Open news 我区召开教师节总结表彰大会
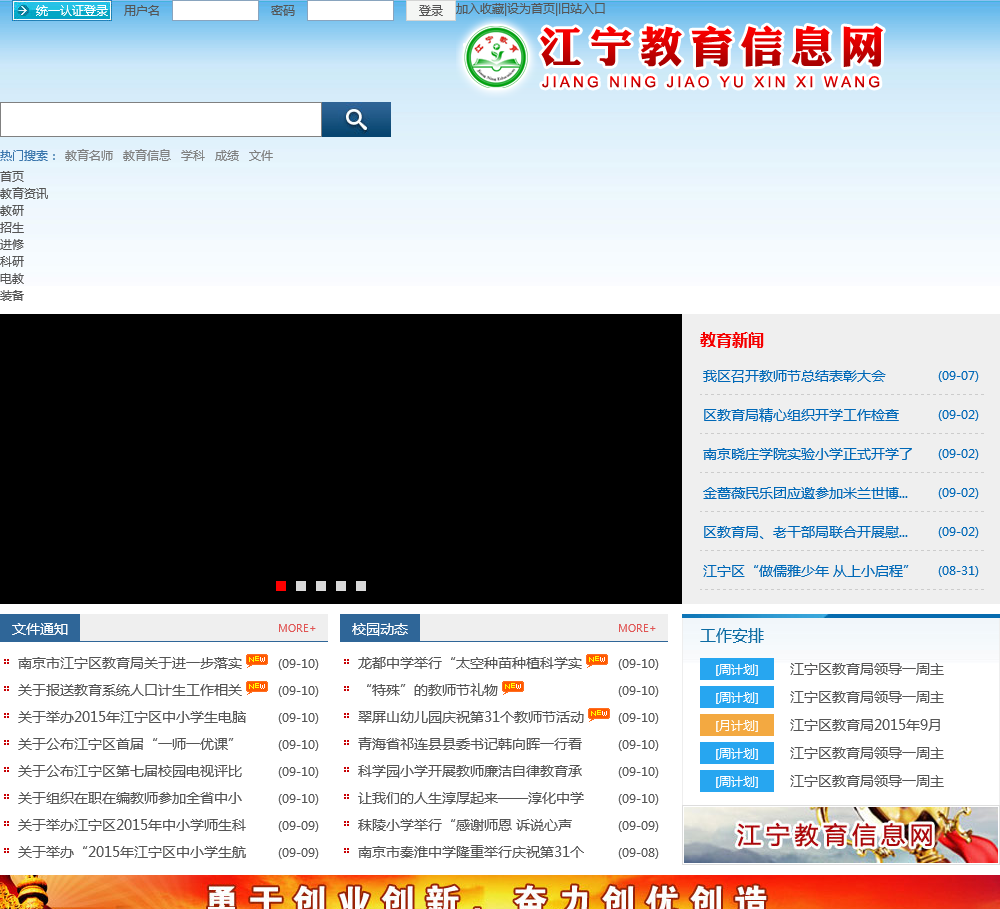This screenshot has width=1000, height=909. point(794,376)
